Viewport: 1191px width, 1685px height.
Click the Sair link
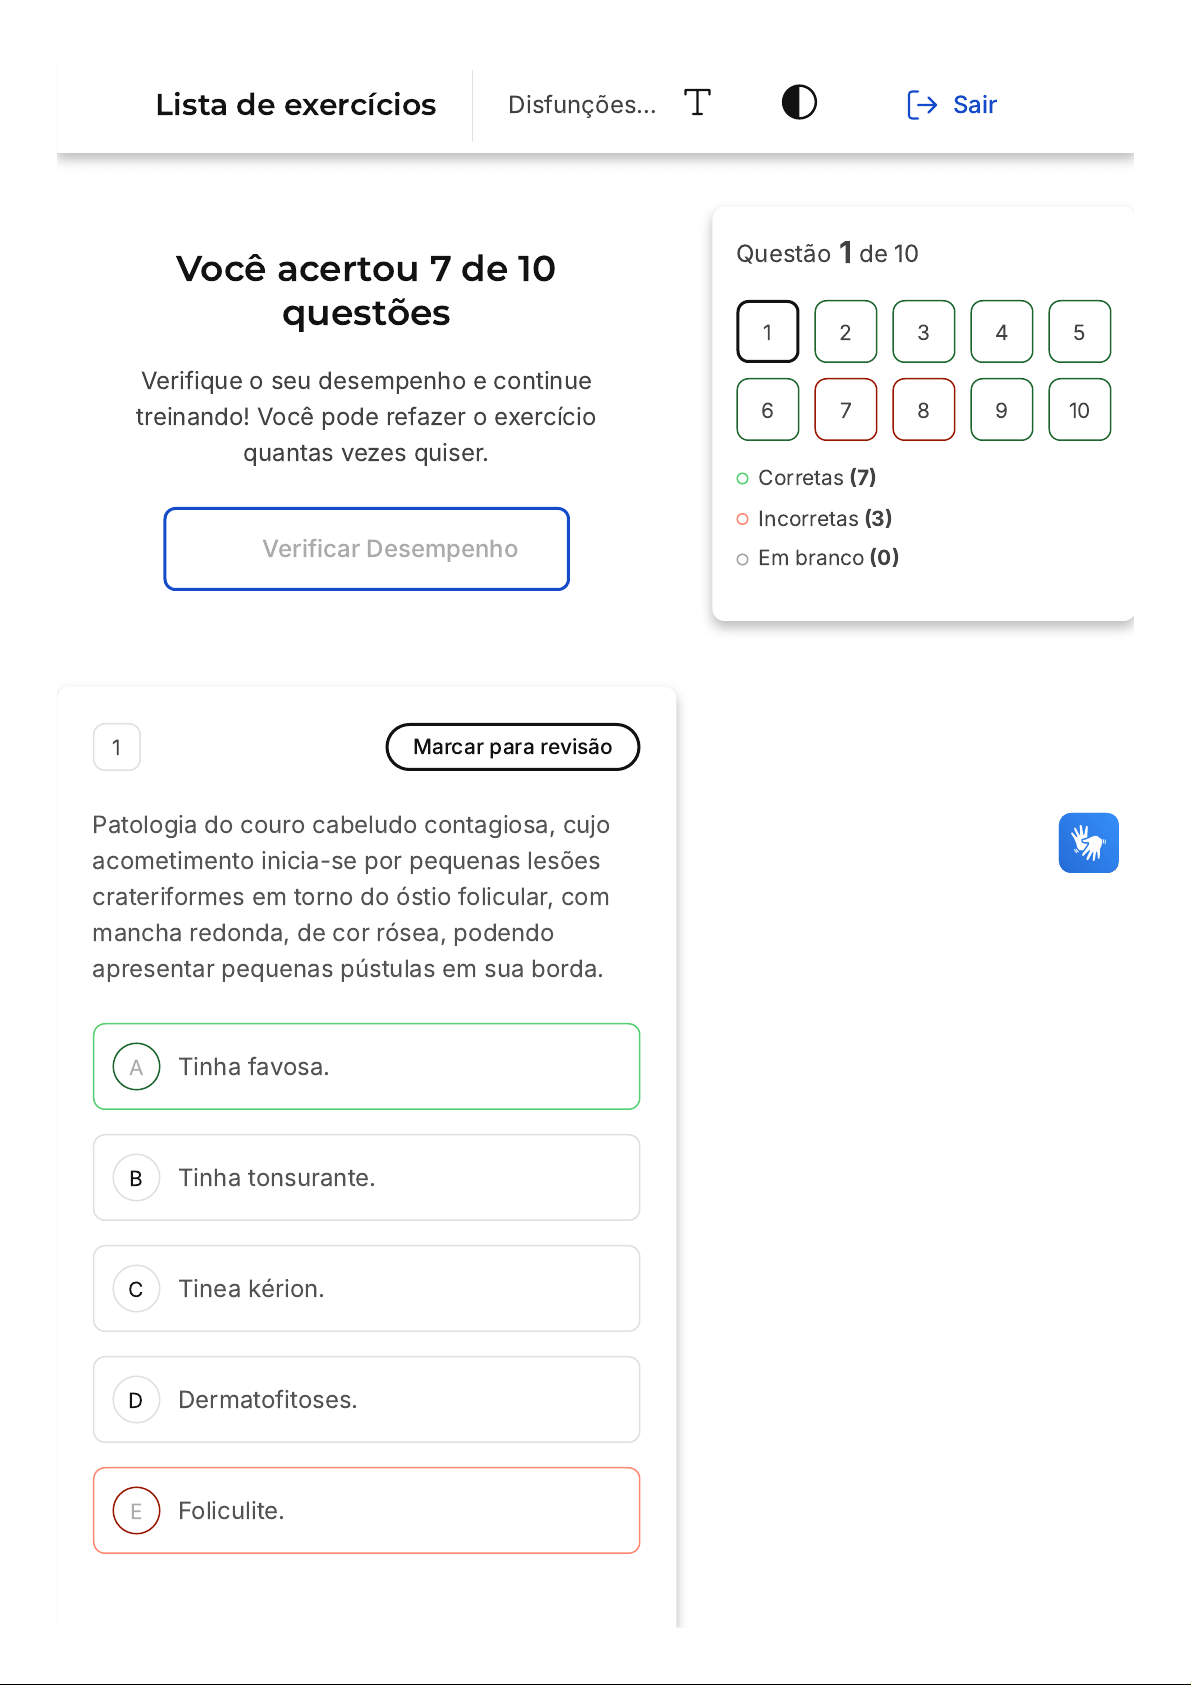(x=974, y=105)
